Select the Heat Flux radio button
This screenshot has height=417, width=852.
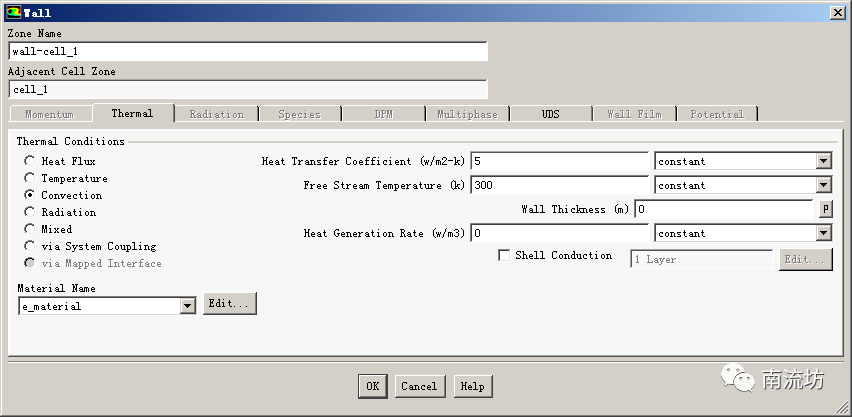[30, 161]
